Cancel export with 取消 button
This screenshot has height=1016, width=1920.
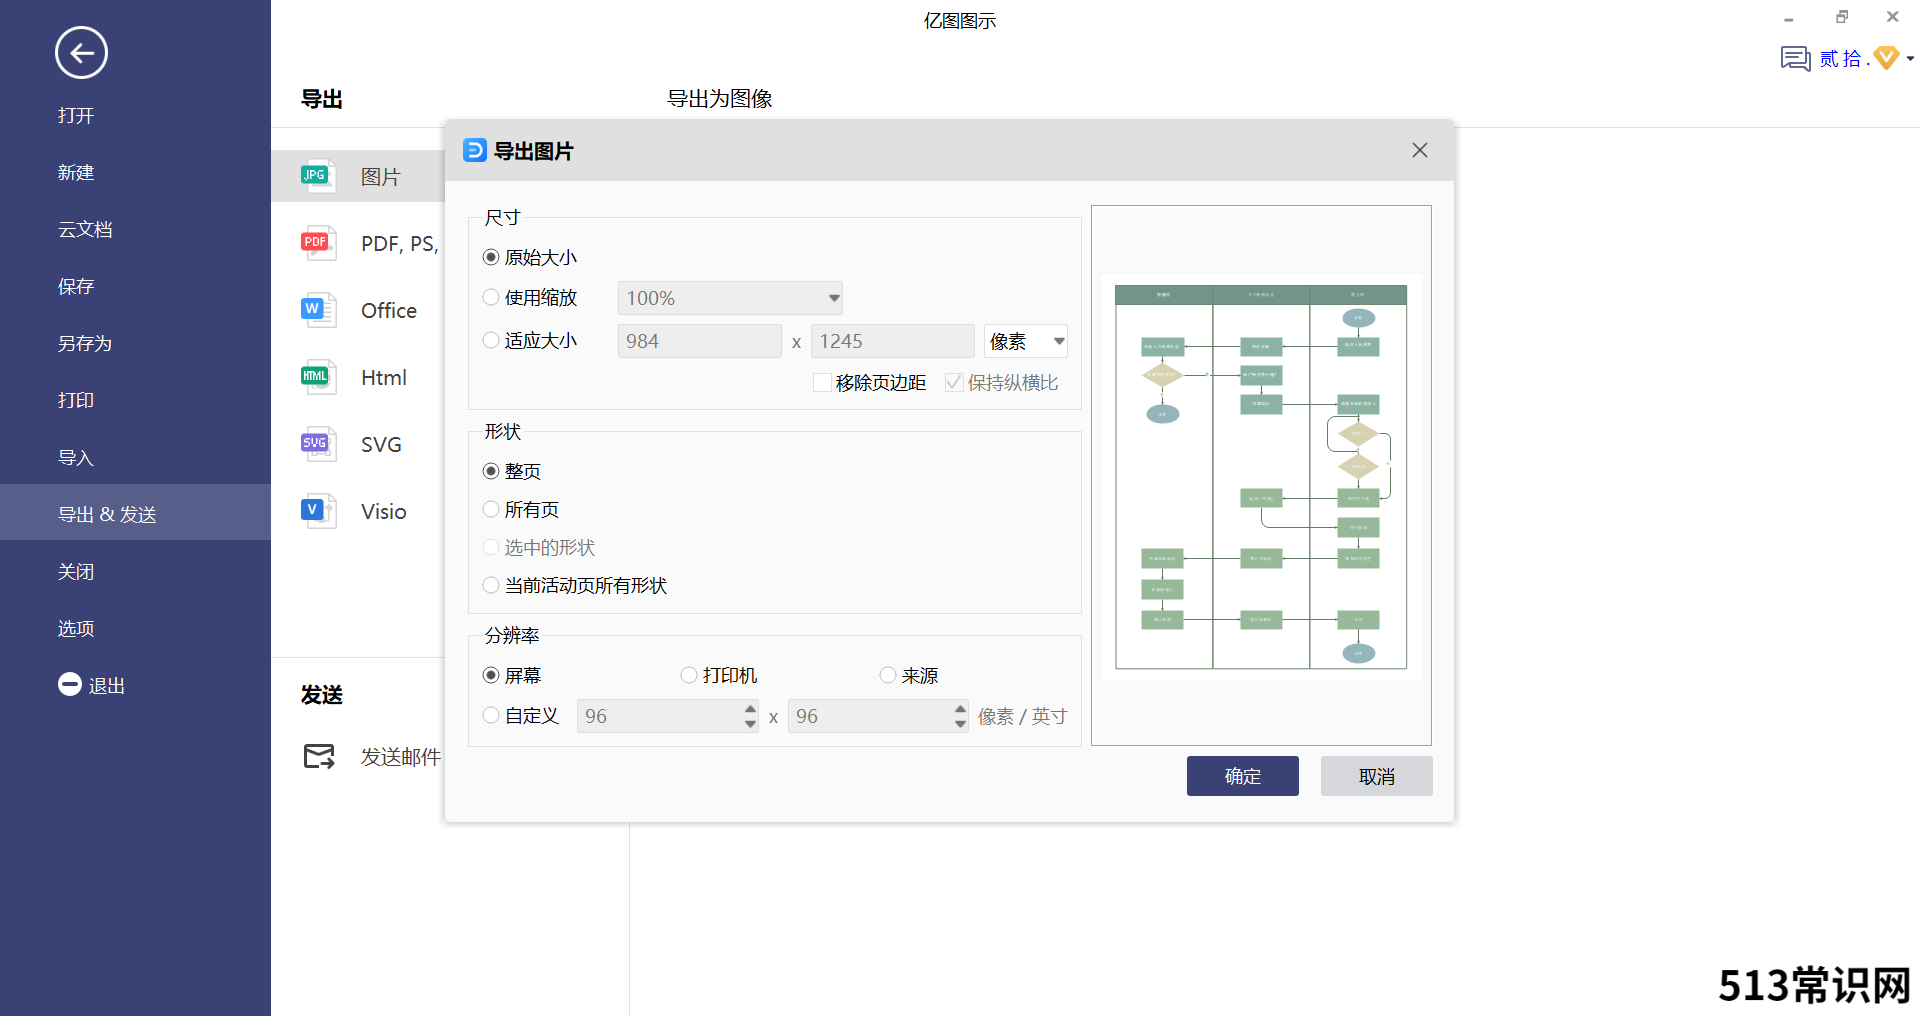pos(1377,776)
